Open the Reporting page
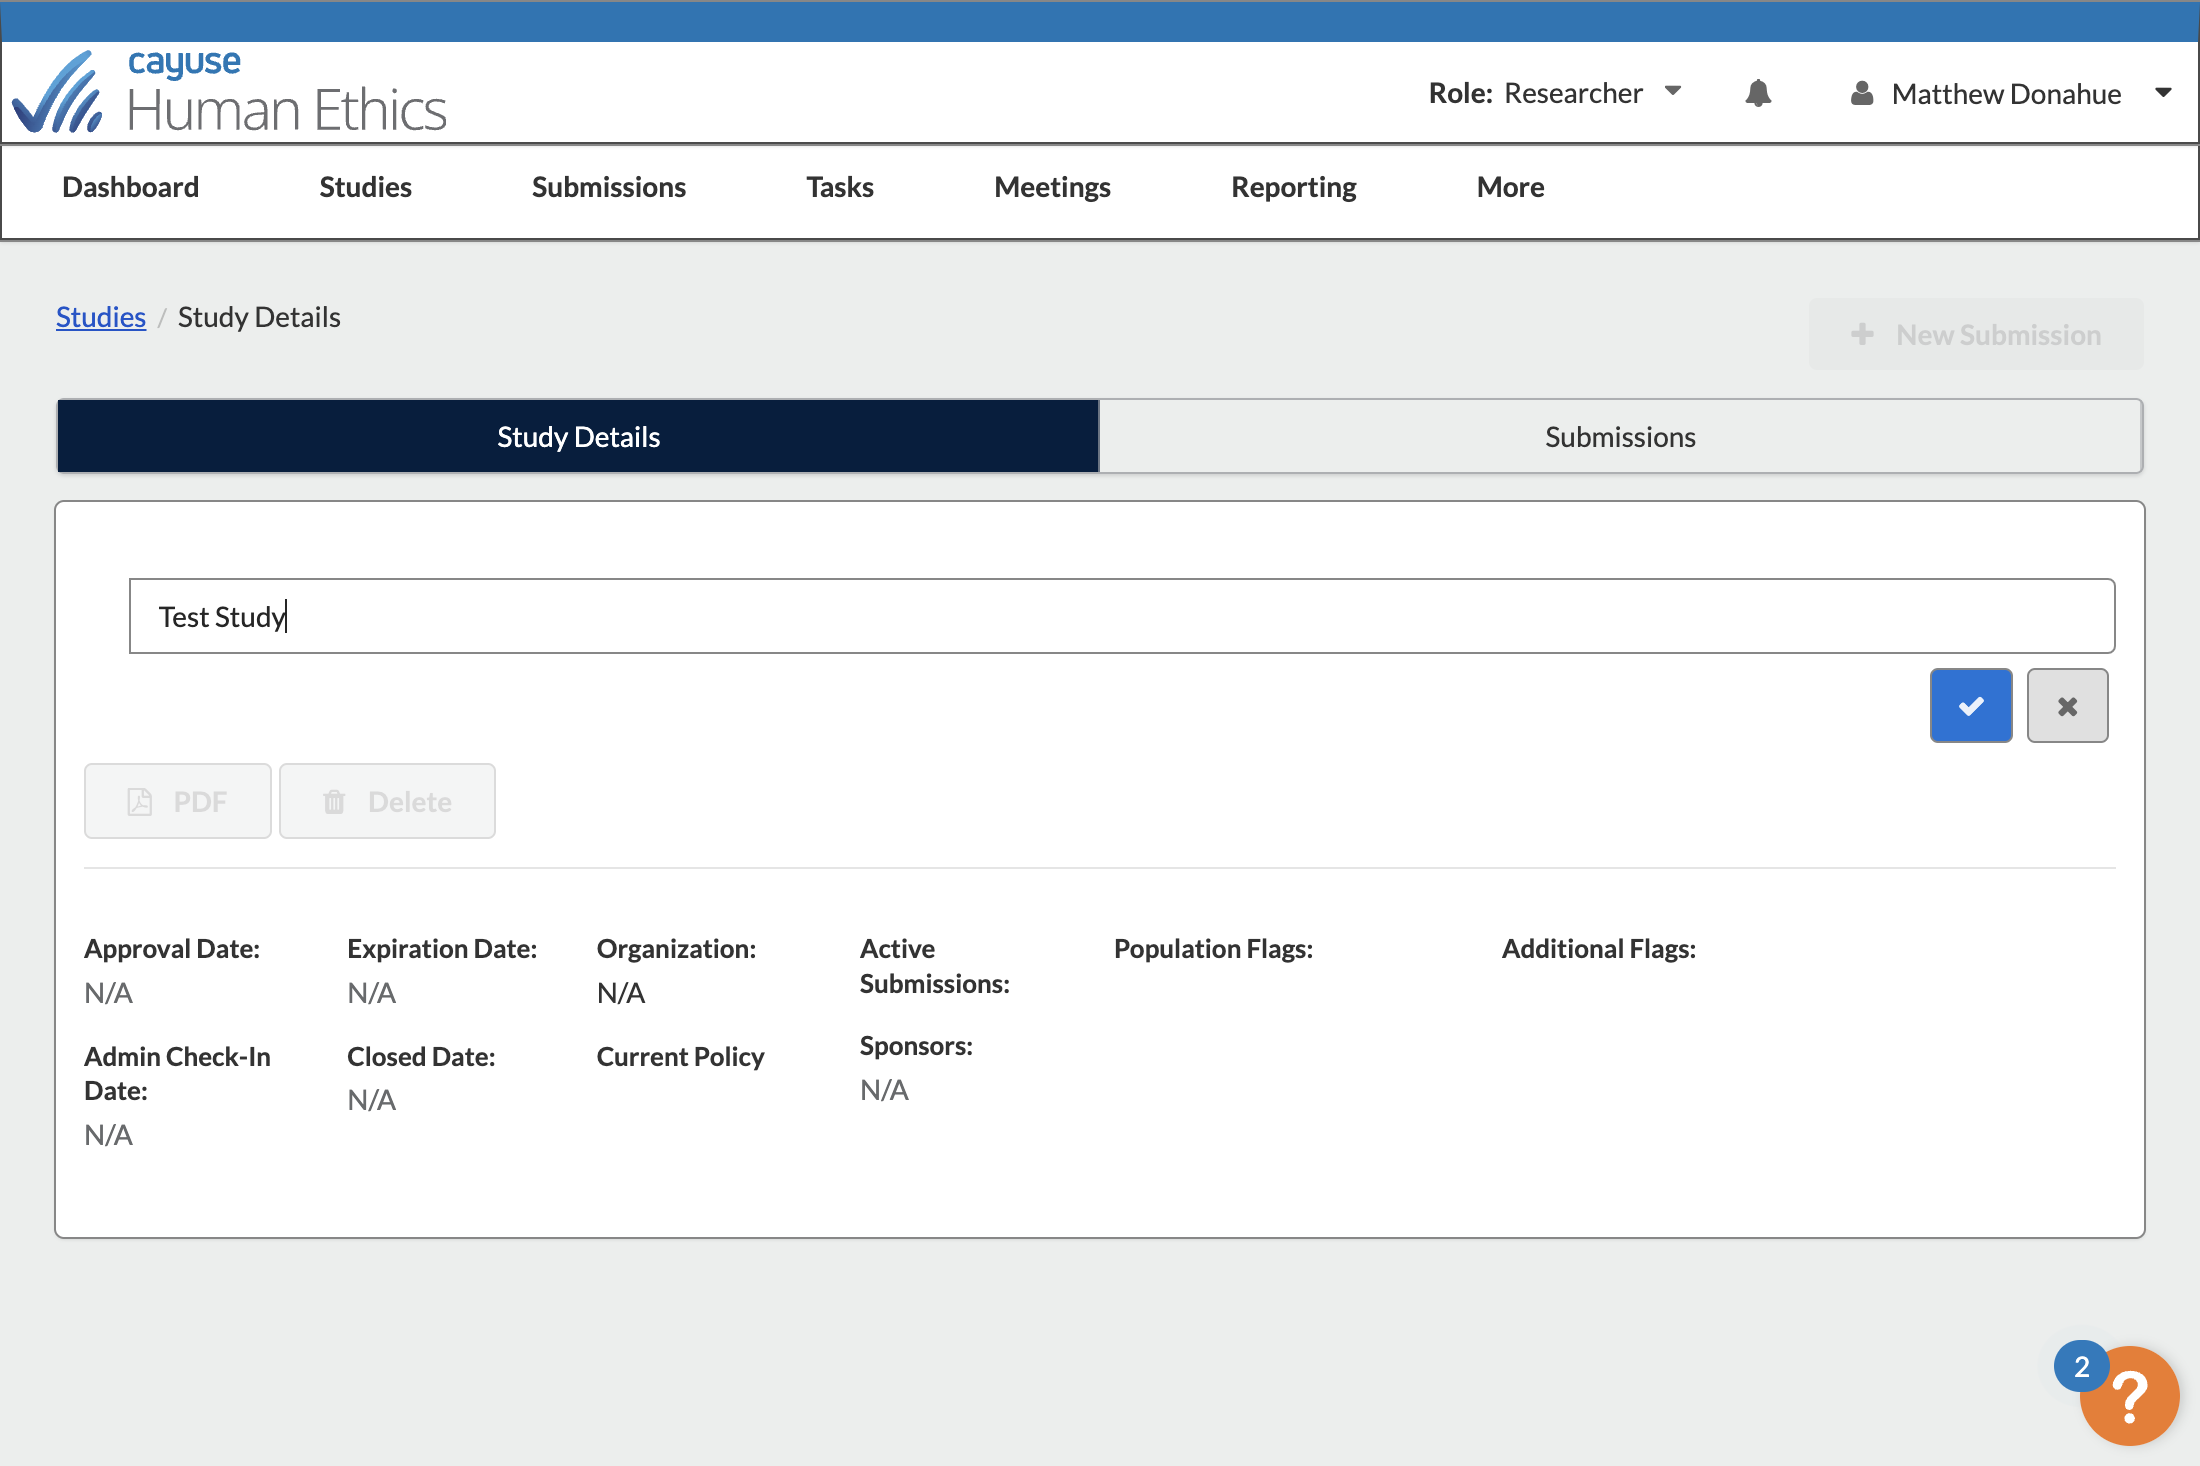 pos(1293,187)
